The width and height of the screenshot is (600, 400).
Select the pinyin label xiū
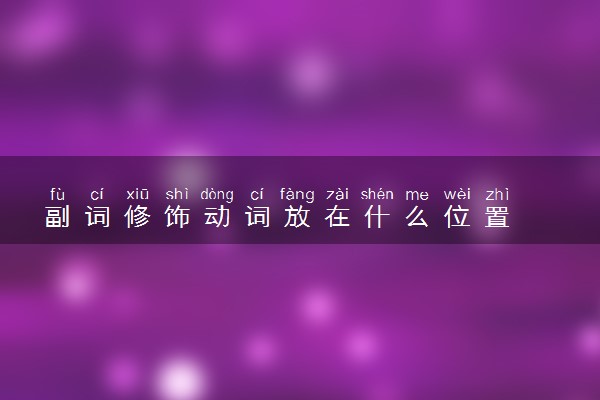pos(137,194)
